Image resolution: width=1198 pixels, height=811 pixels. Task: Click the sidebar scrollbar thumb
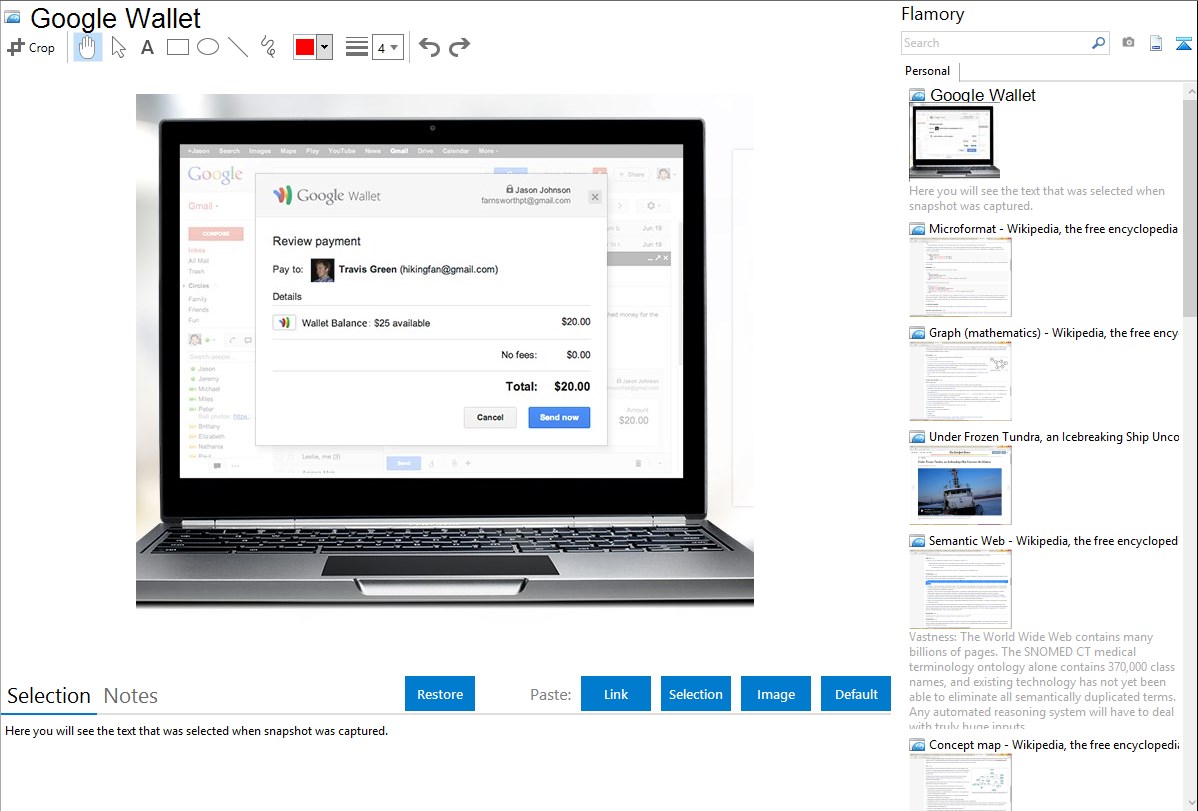click(1190, 208)
